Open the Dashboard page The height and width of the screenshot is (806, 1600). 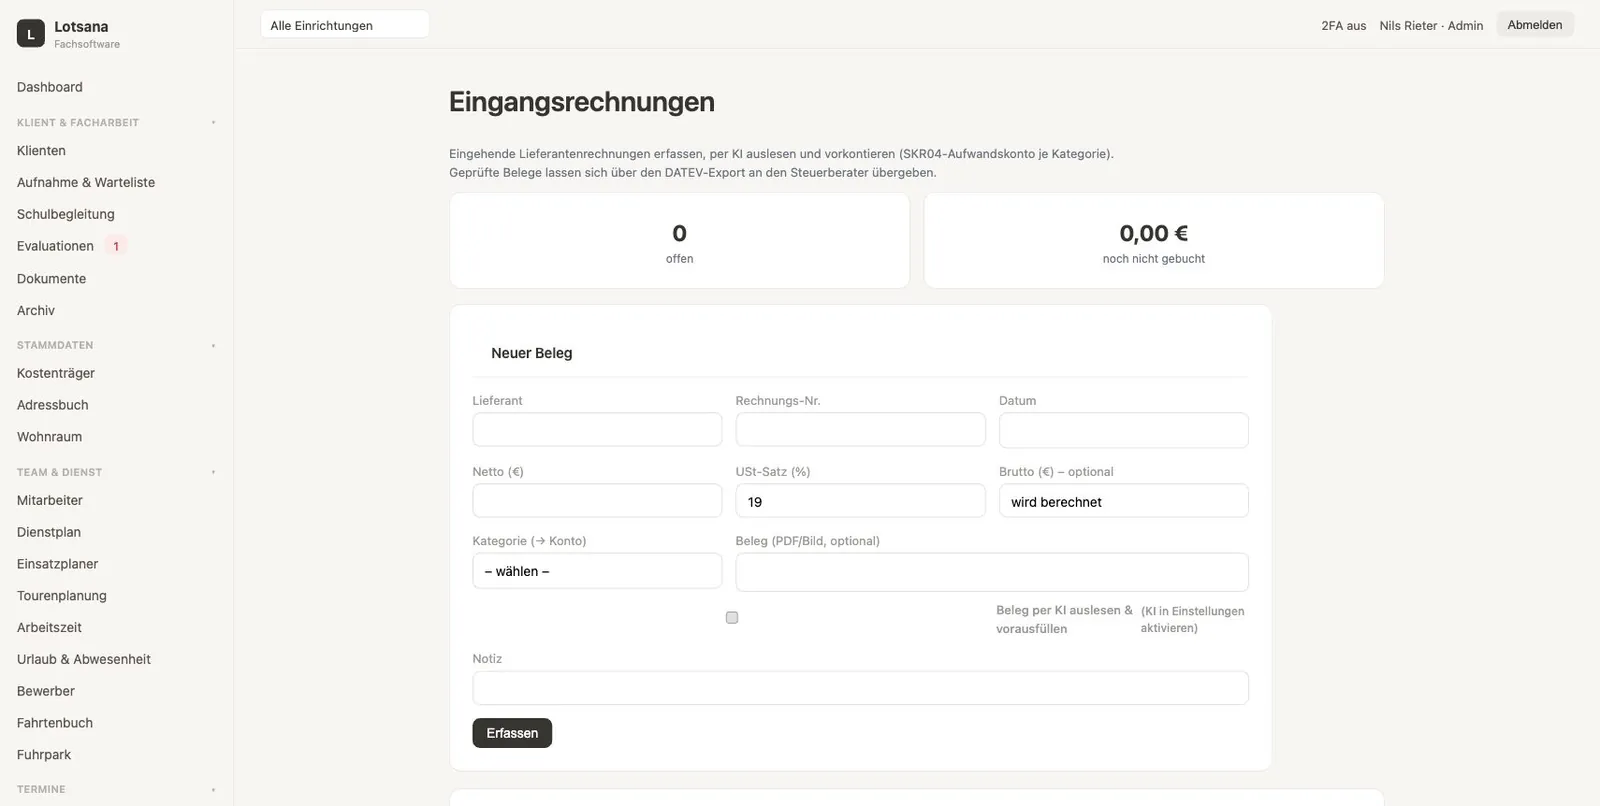(50, 87)
